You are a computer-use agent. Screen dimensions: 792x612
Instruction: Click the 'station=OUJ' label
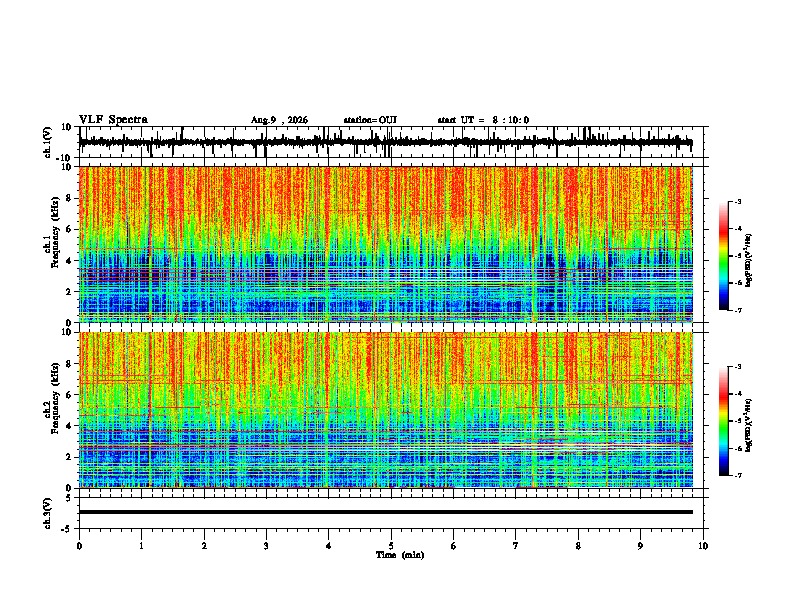(x=370, y=120)
